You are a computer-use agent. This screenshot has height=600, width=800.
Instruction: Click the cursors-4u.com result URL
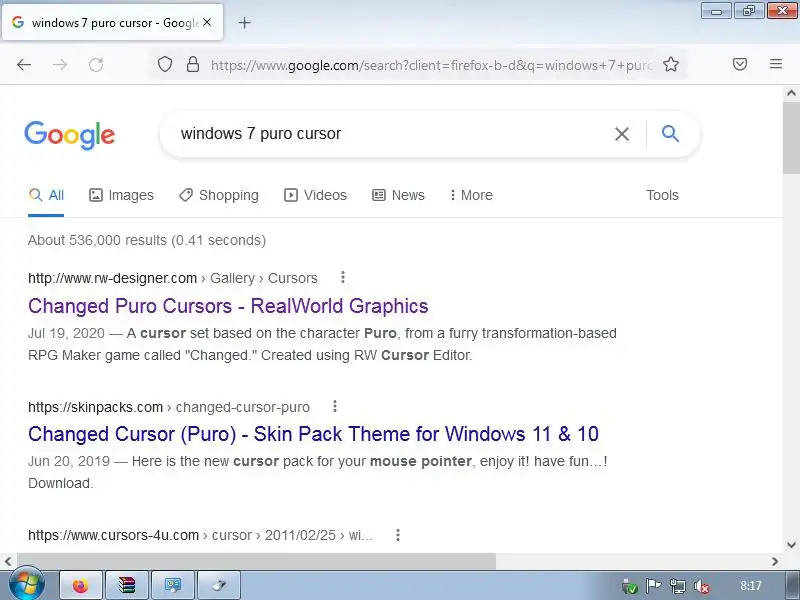(201, 535)
